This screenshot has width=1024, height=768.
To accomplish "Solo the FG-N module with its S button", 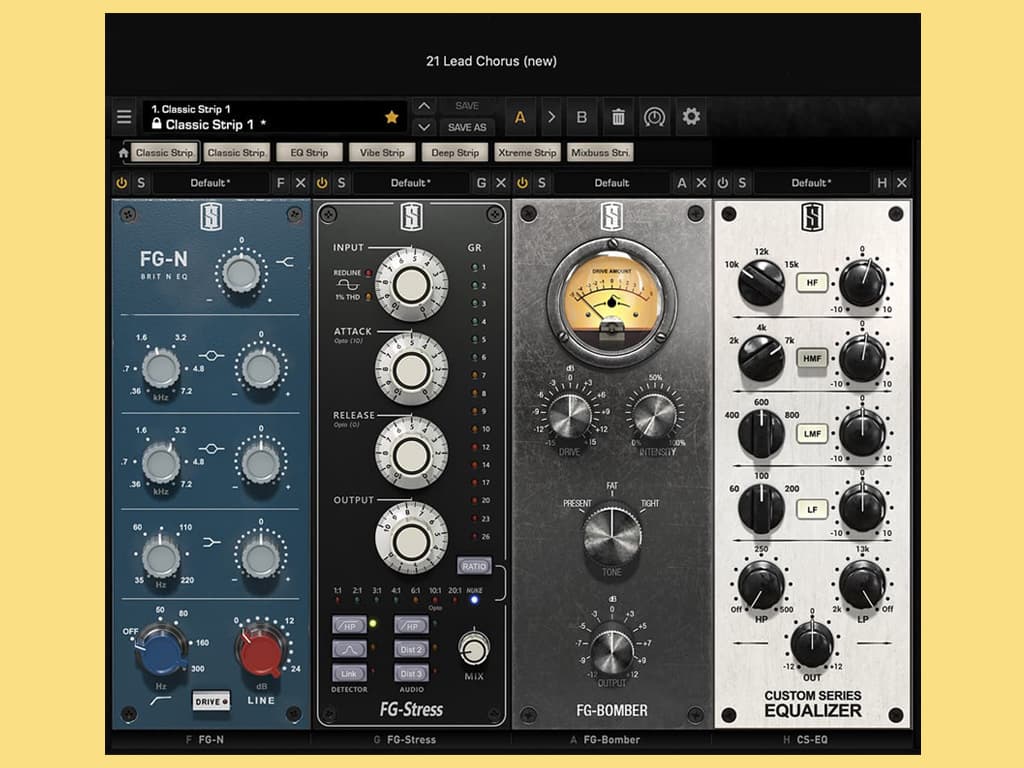I will click(x=141, y=183).
